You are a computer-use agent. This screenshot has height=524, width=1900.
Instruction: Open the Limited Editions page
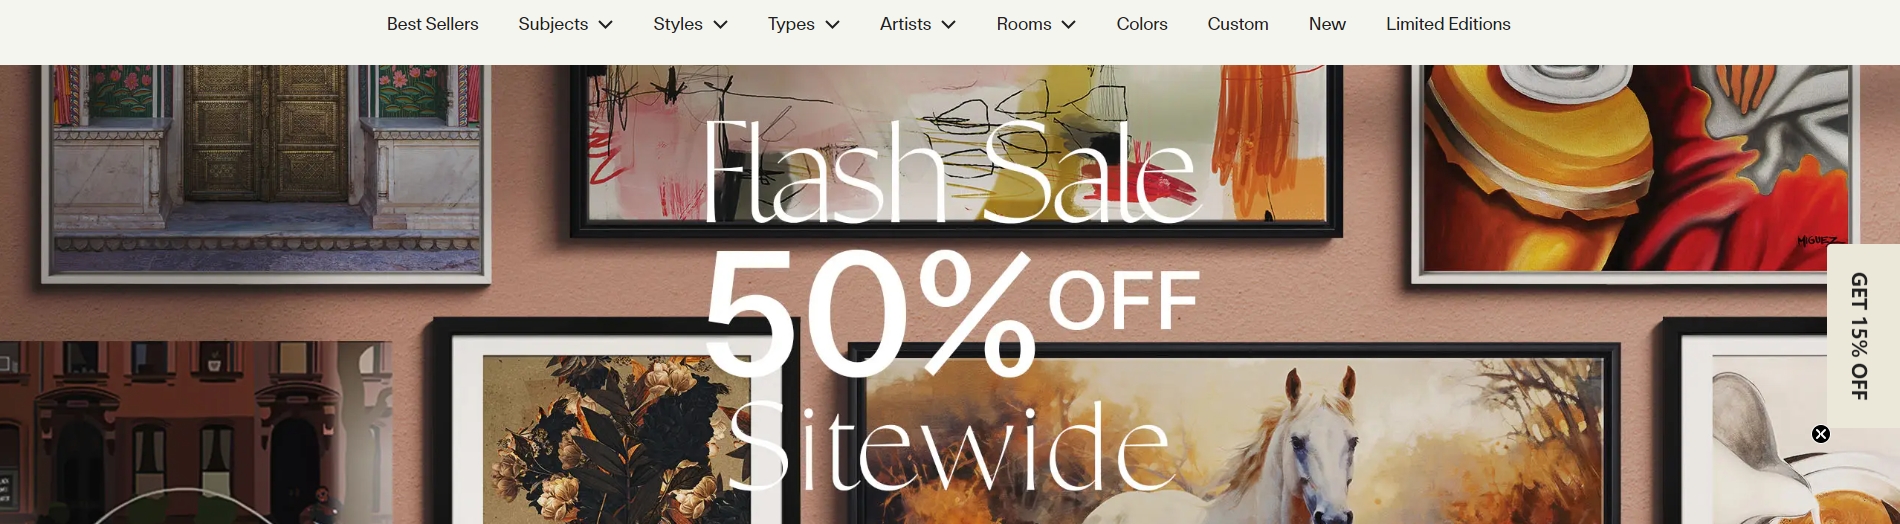point(1447,24)
